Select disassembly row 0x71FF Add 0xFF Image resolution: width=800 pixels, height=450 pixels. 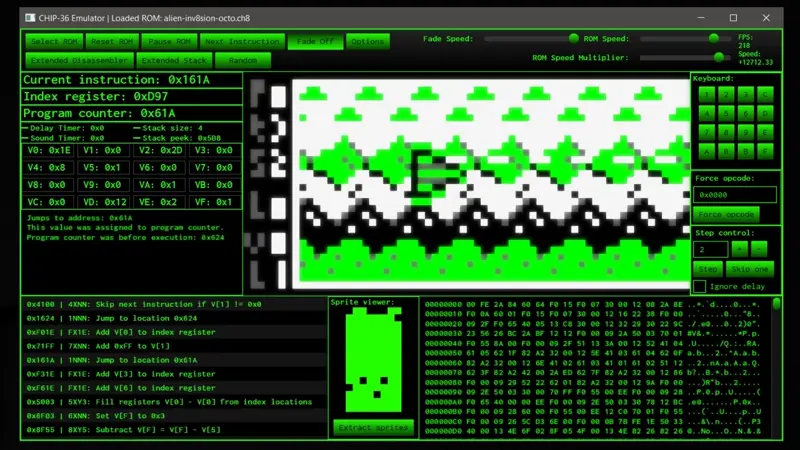174,346
